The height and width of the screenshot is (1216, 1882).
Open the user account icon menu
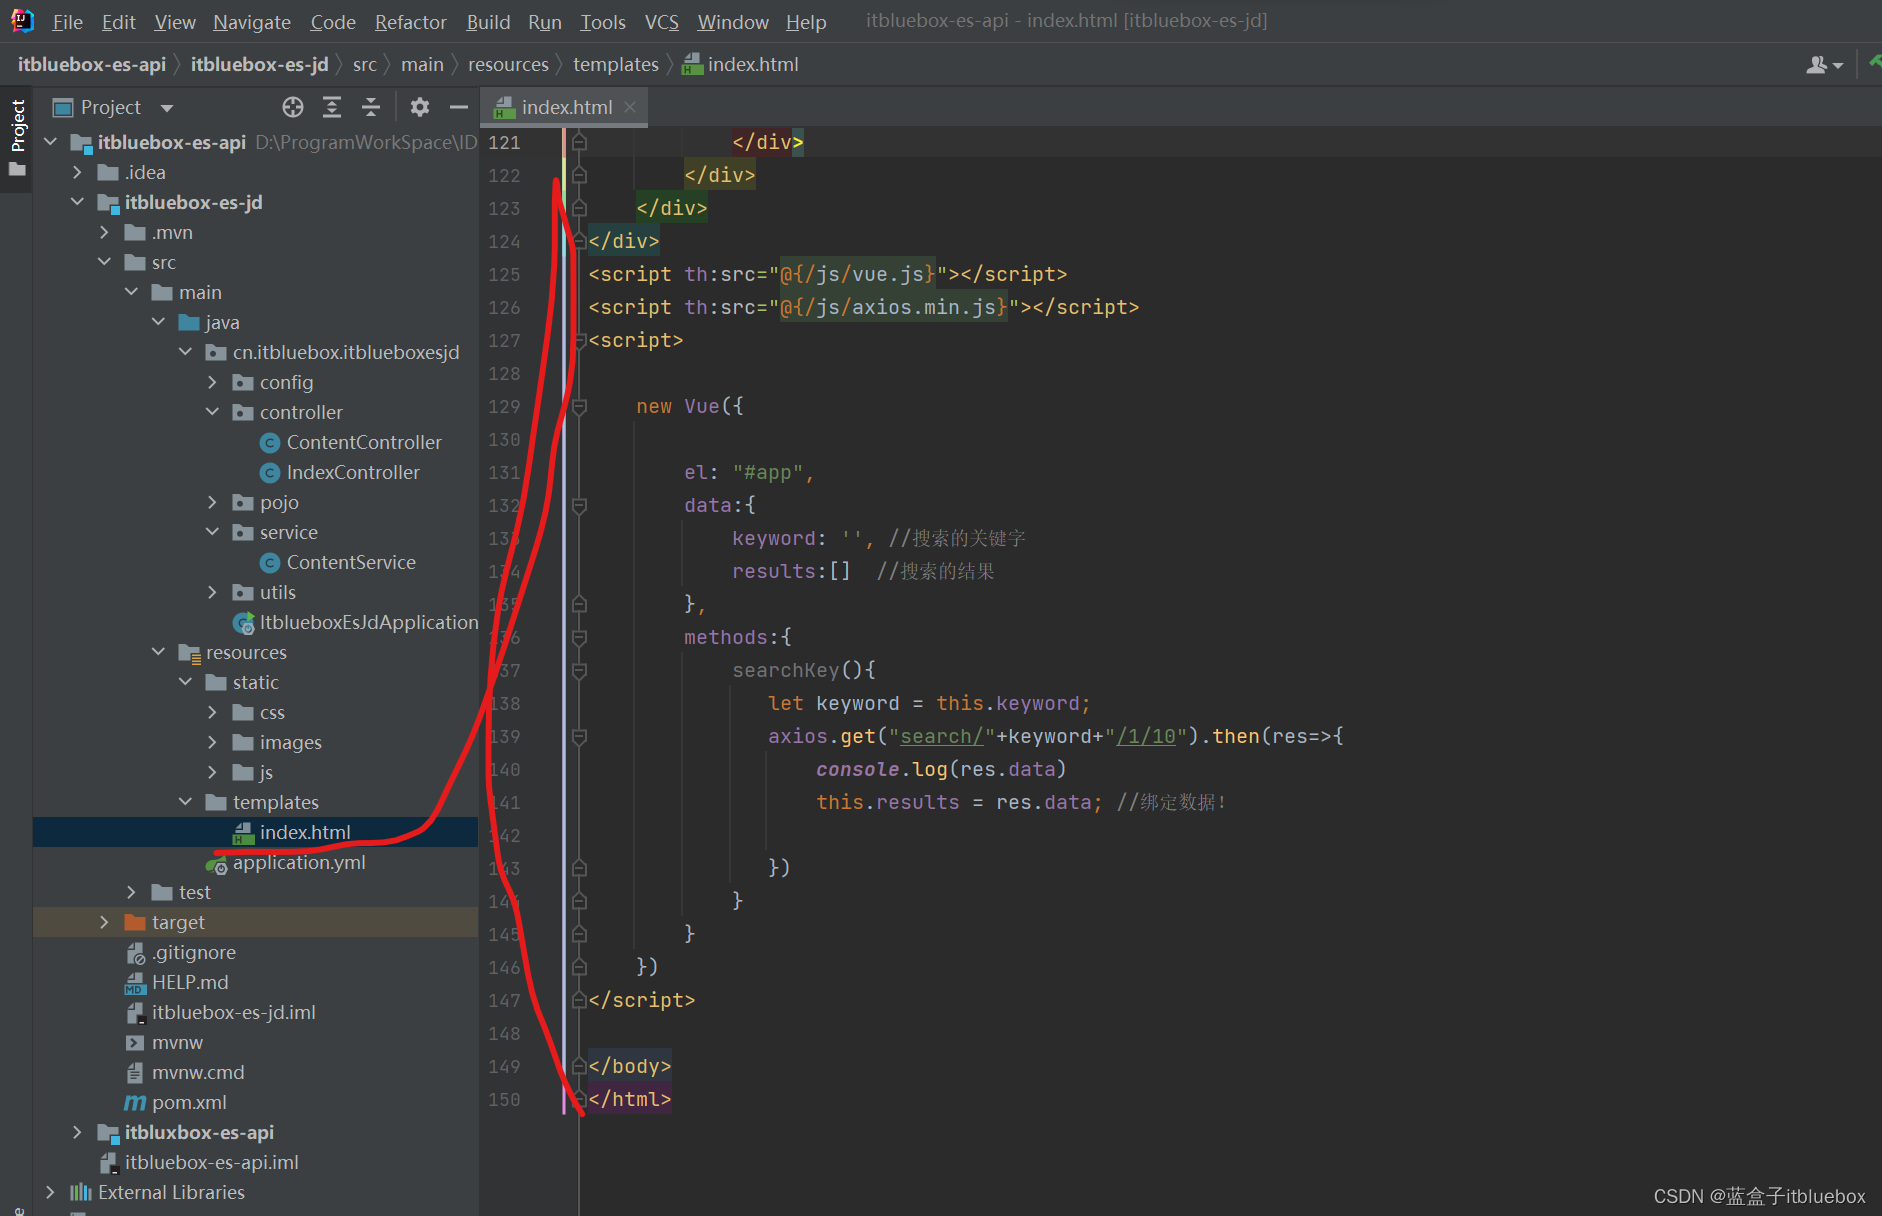[x=1824, y=65]
